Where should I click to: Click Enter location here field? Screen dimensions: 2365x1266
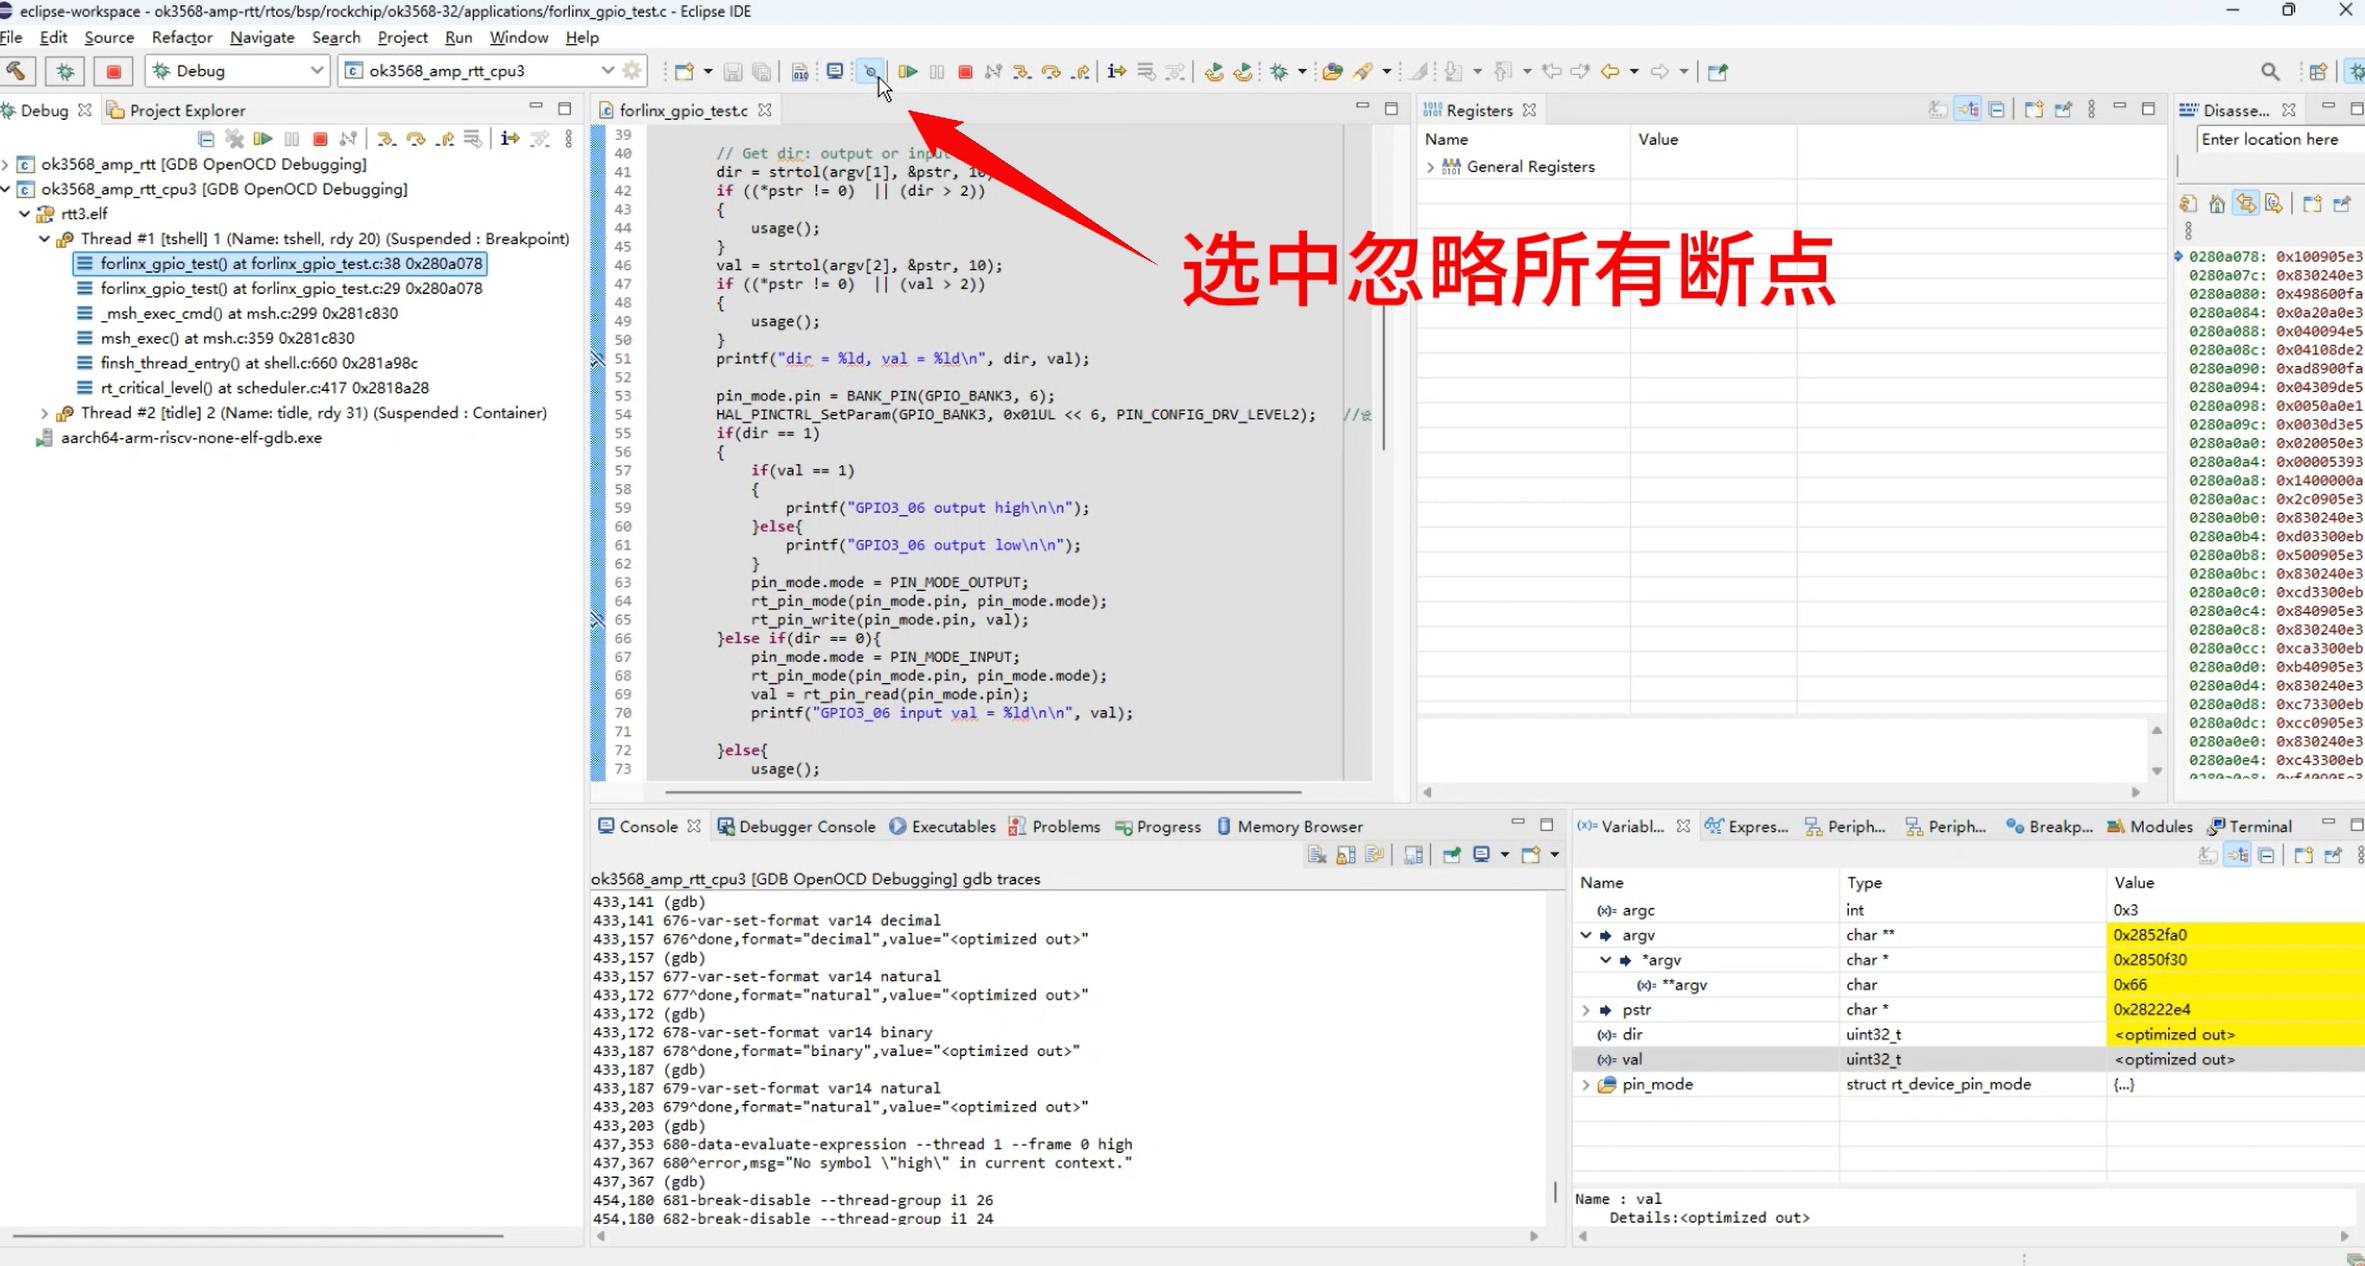pyautogui.click(x=2270, y=139)
